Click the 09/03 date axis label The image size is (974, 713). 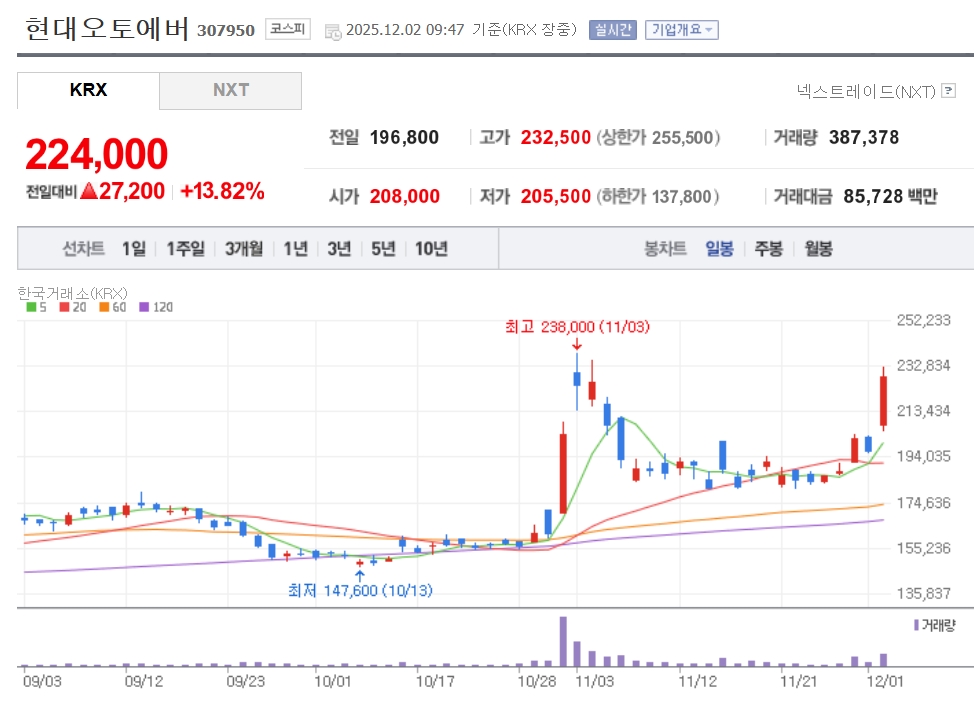[x=42, y=681]
